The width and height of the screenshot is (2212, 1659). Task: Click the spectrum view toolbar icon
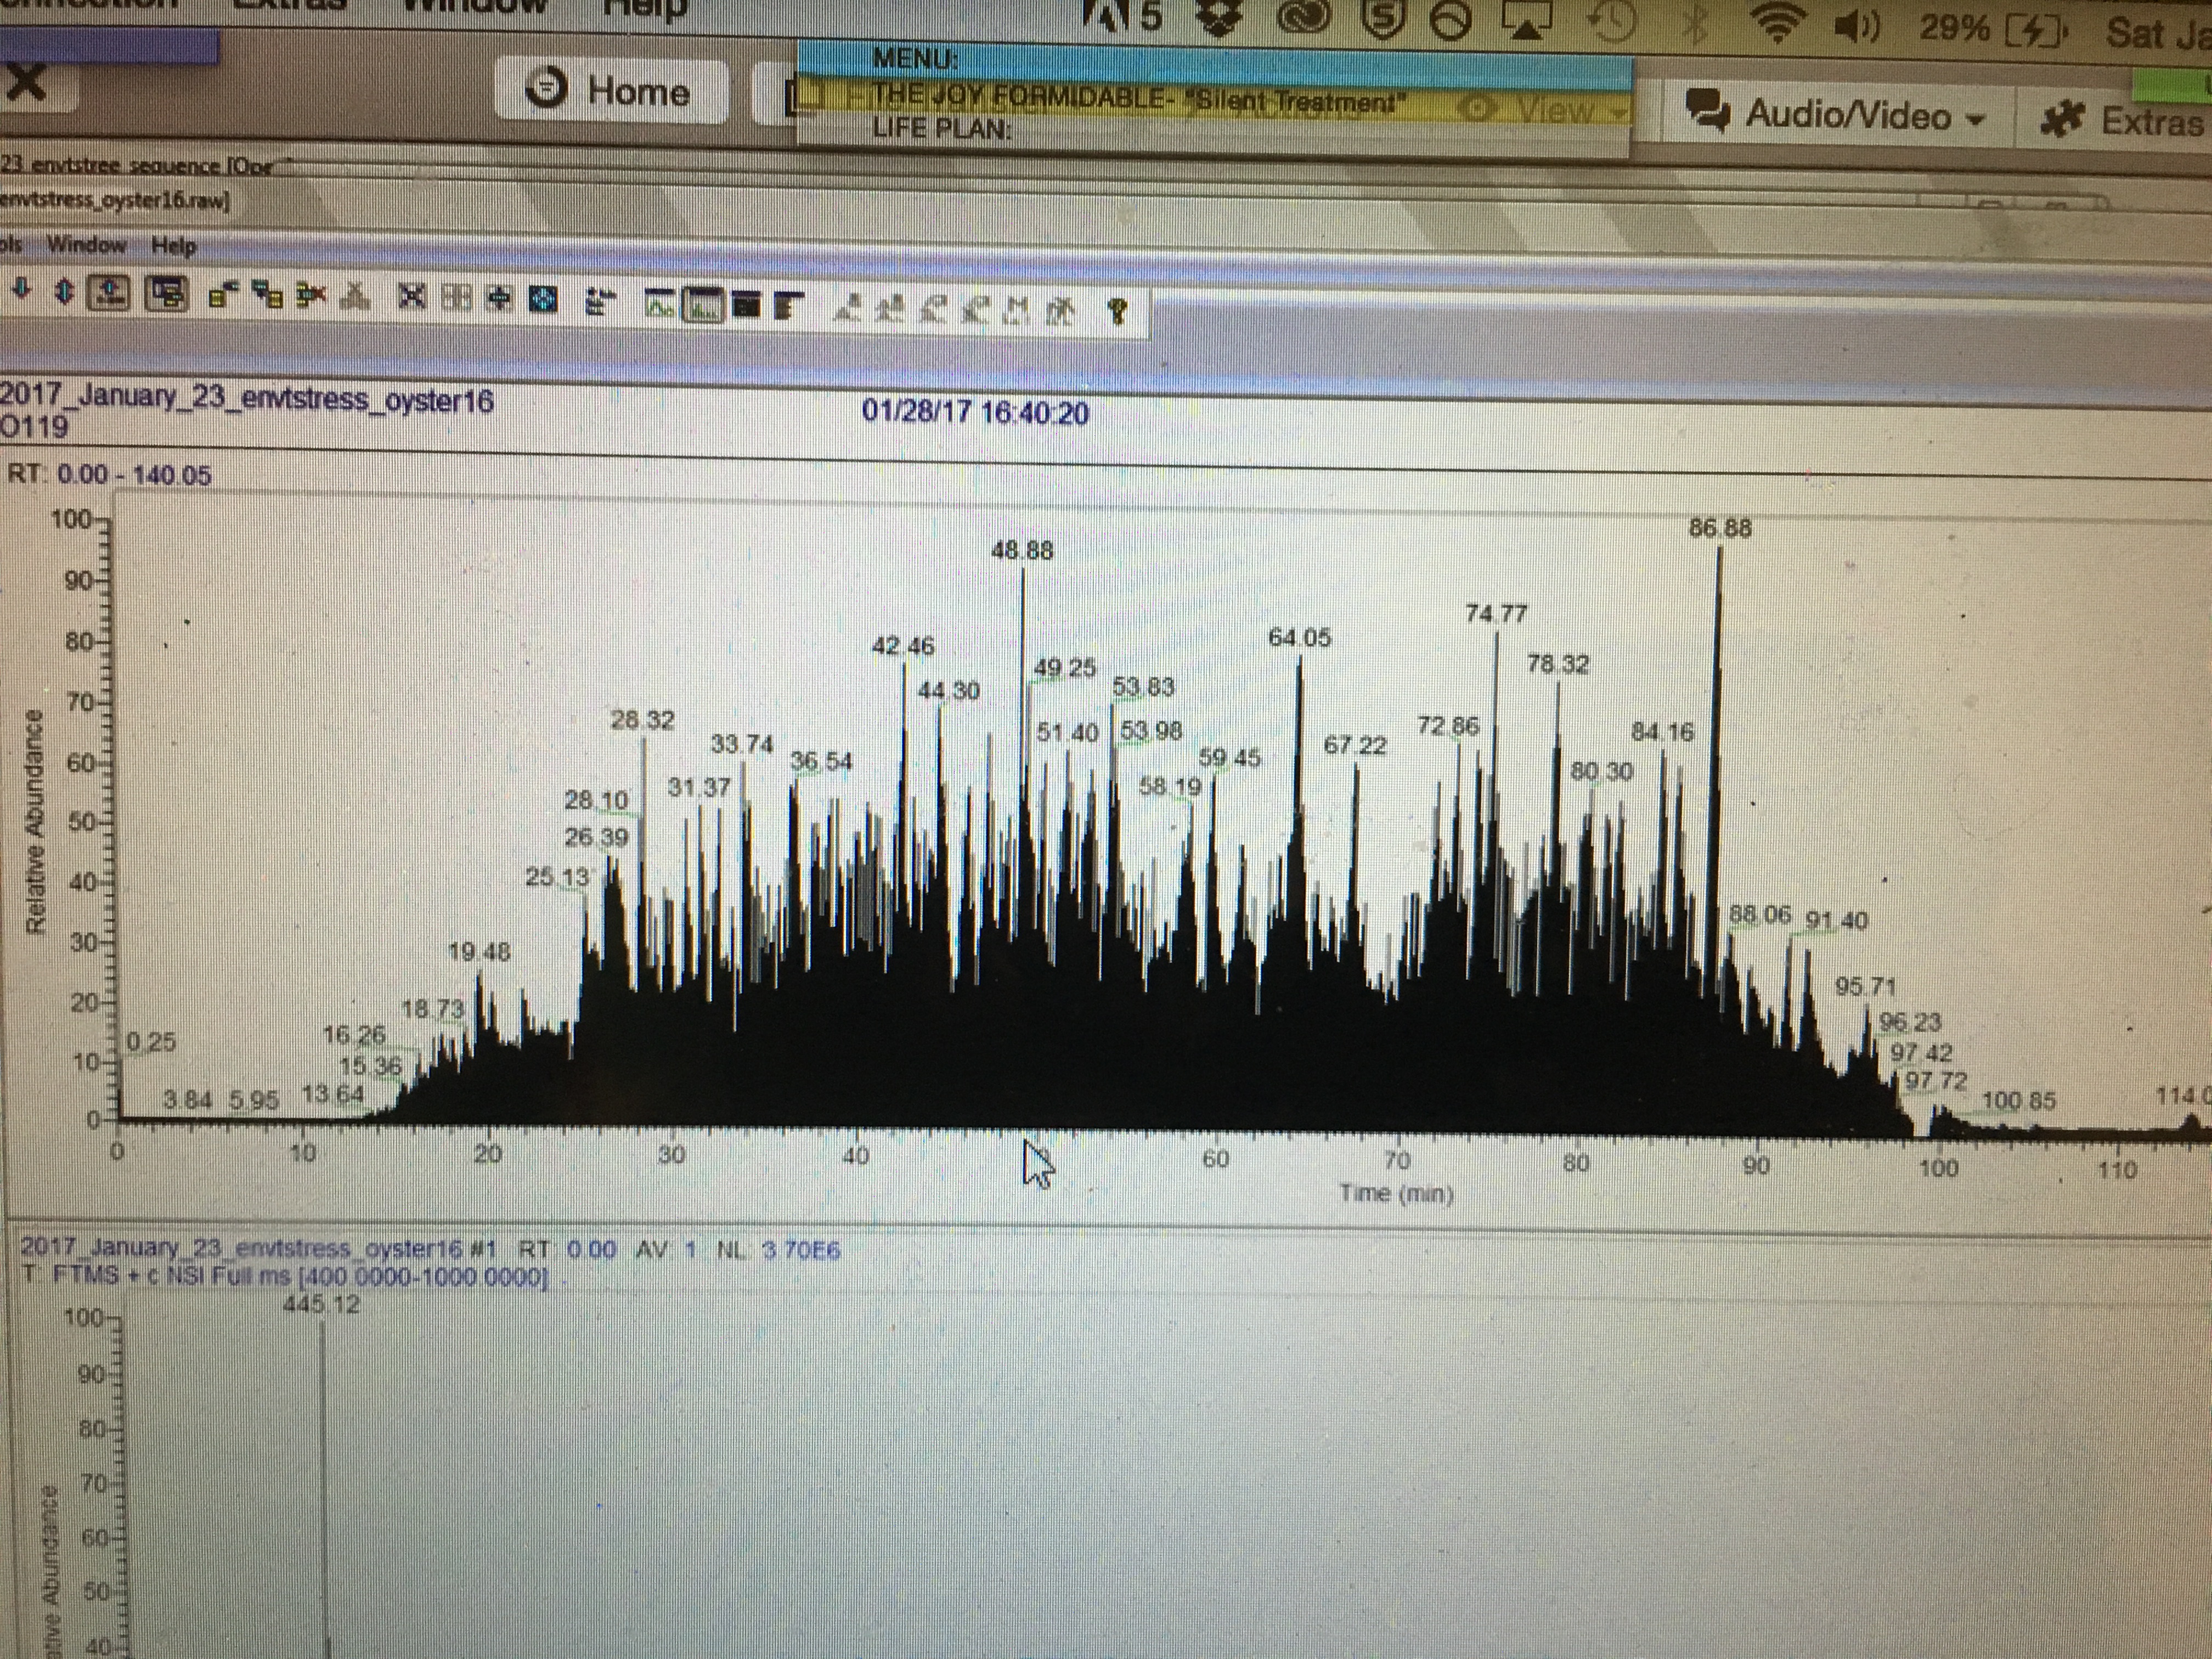click(x=703, y=304)
